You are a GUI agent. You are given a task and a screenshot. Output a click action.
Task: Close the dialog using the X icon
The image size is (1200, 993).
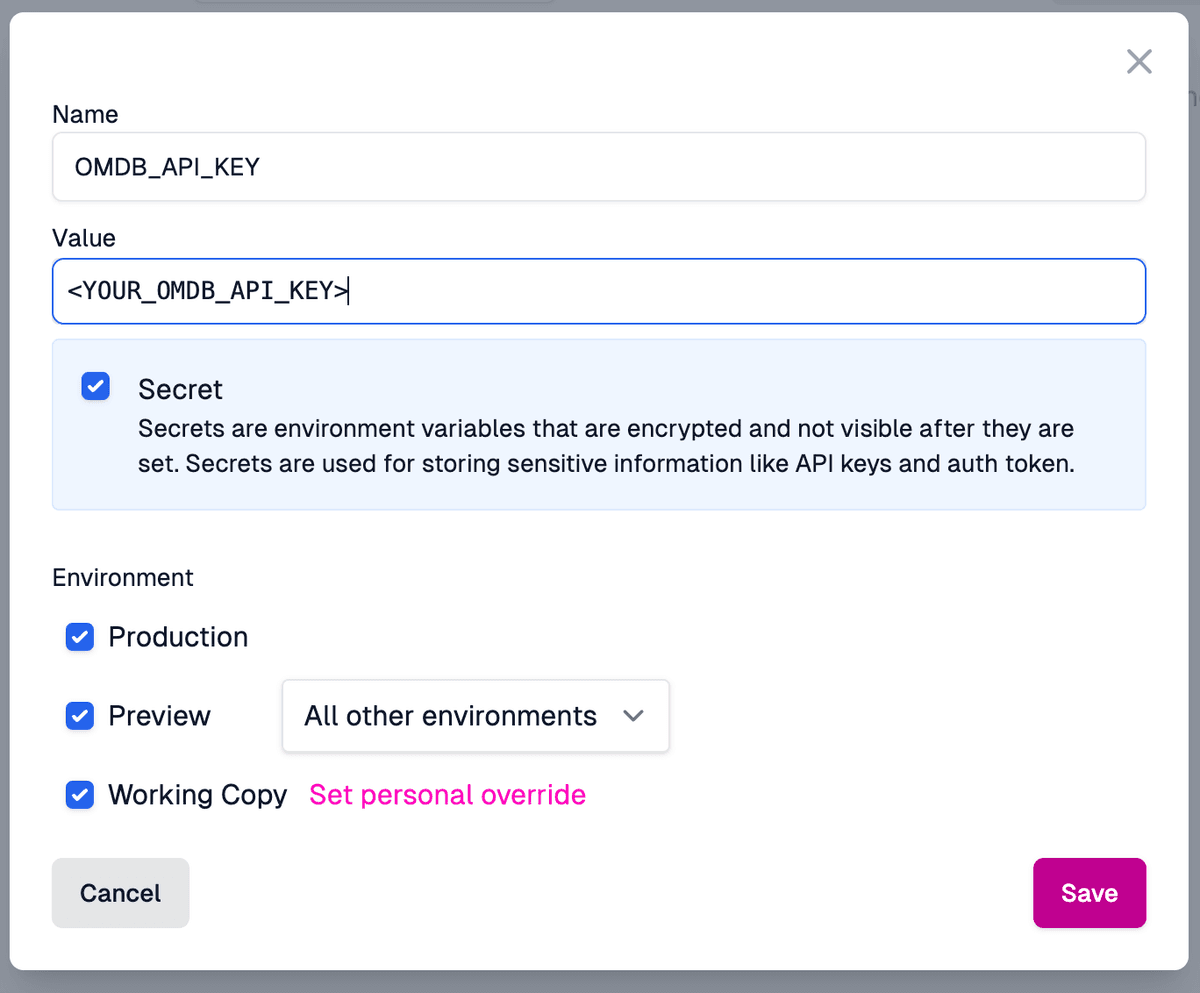[1139, 61]
